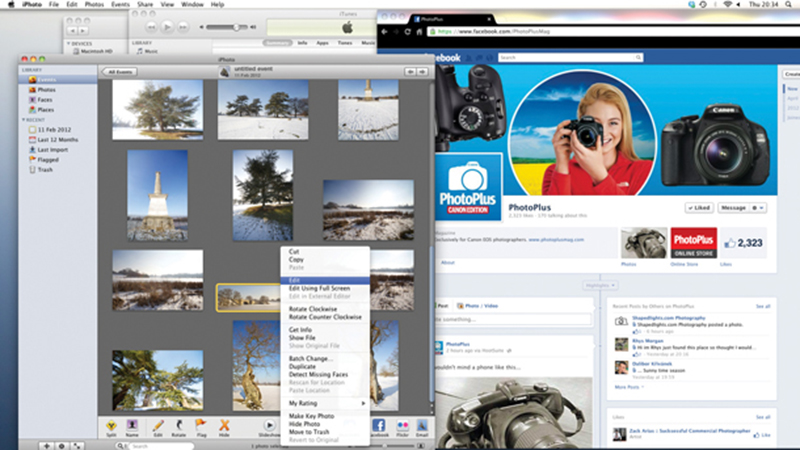Image resolution: width=800 pixels, height=450 pixels.
Task: Click the orange X Hide icon
Action: 224,428
